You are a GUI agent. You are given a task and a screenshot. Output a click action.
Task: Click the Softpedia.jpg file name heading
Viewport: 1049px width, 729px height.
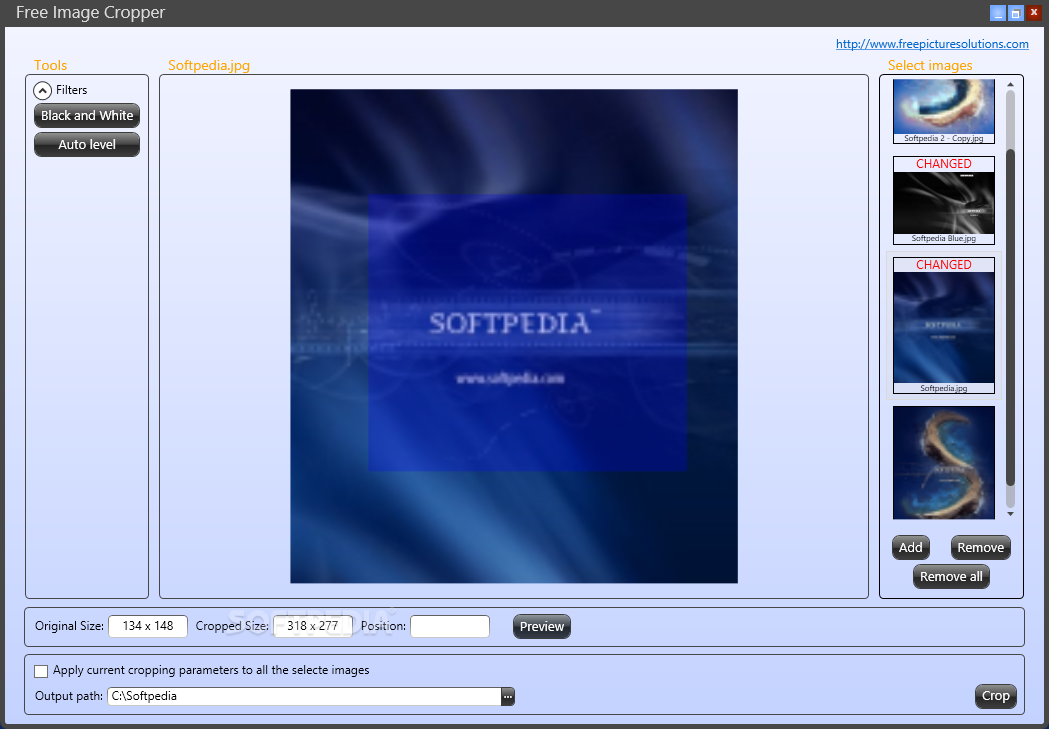click(209, 66)
